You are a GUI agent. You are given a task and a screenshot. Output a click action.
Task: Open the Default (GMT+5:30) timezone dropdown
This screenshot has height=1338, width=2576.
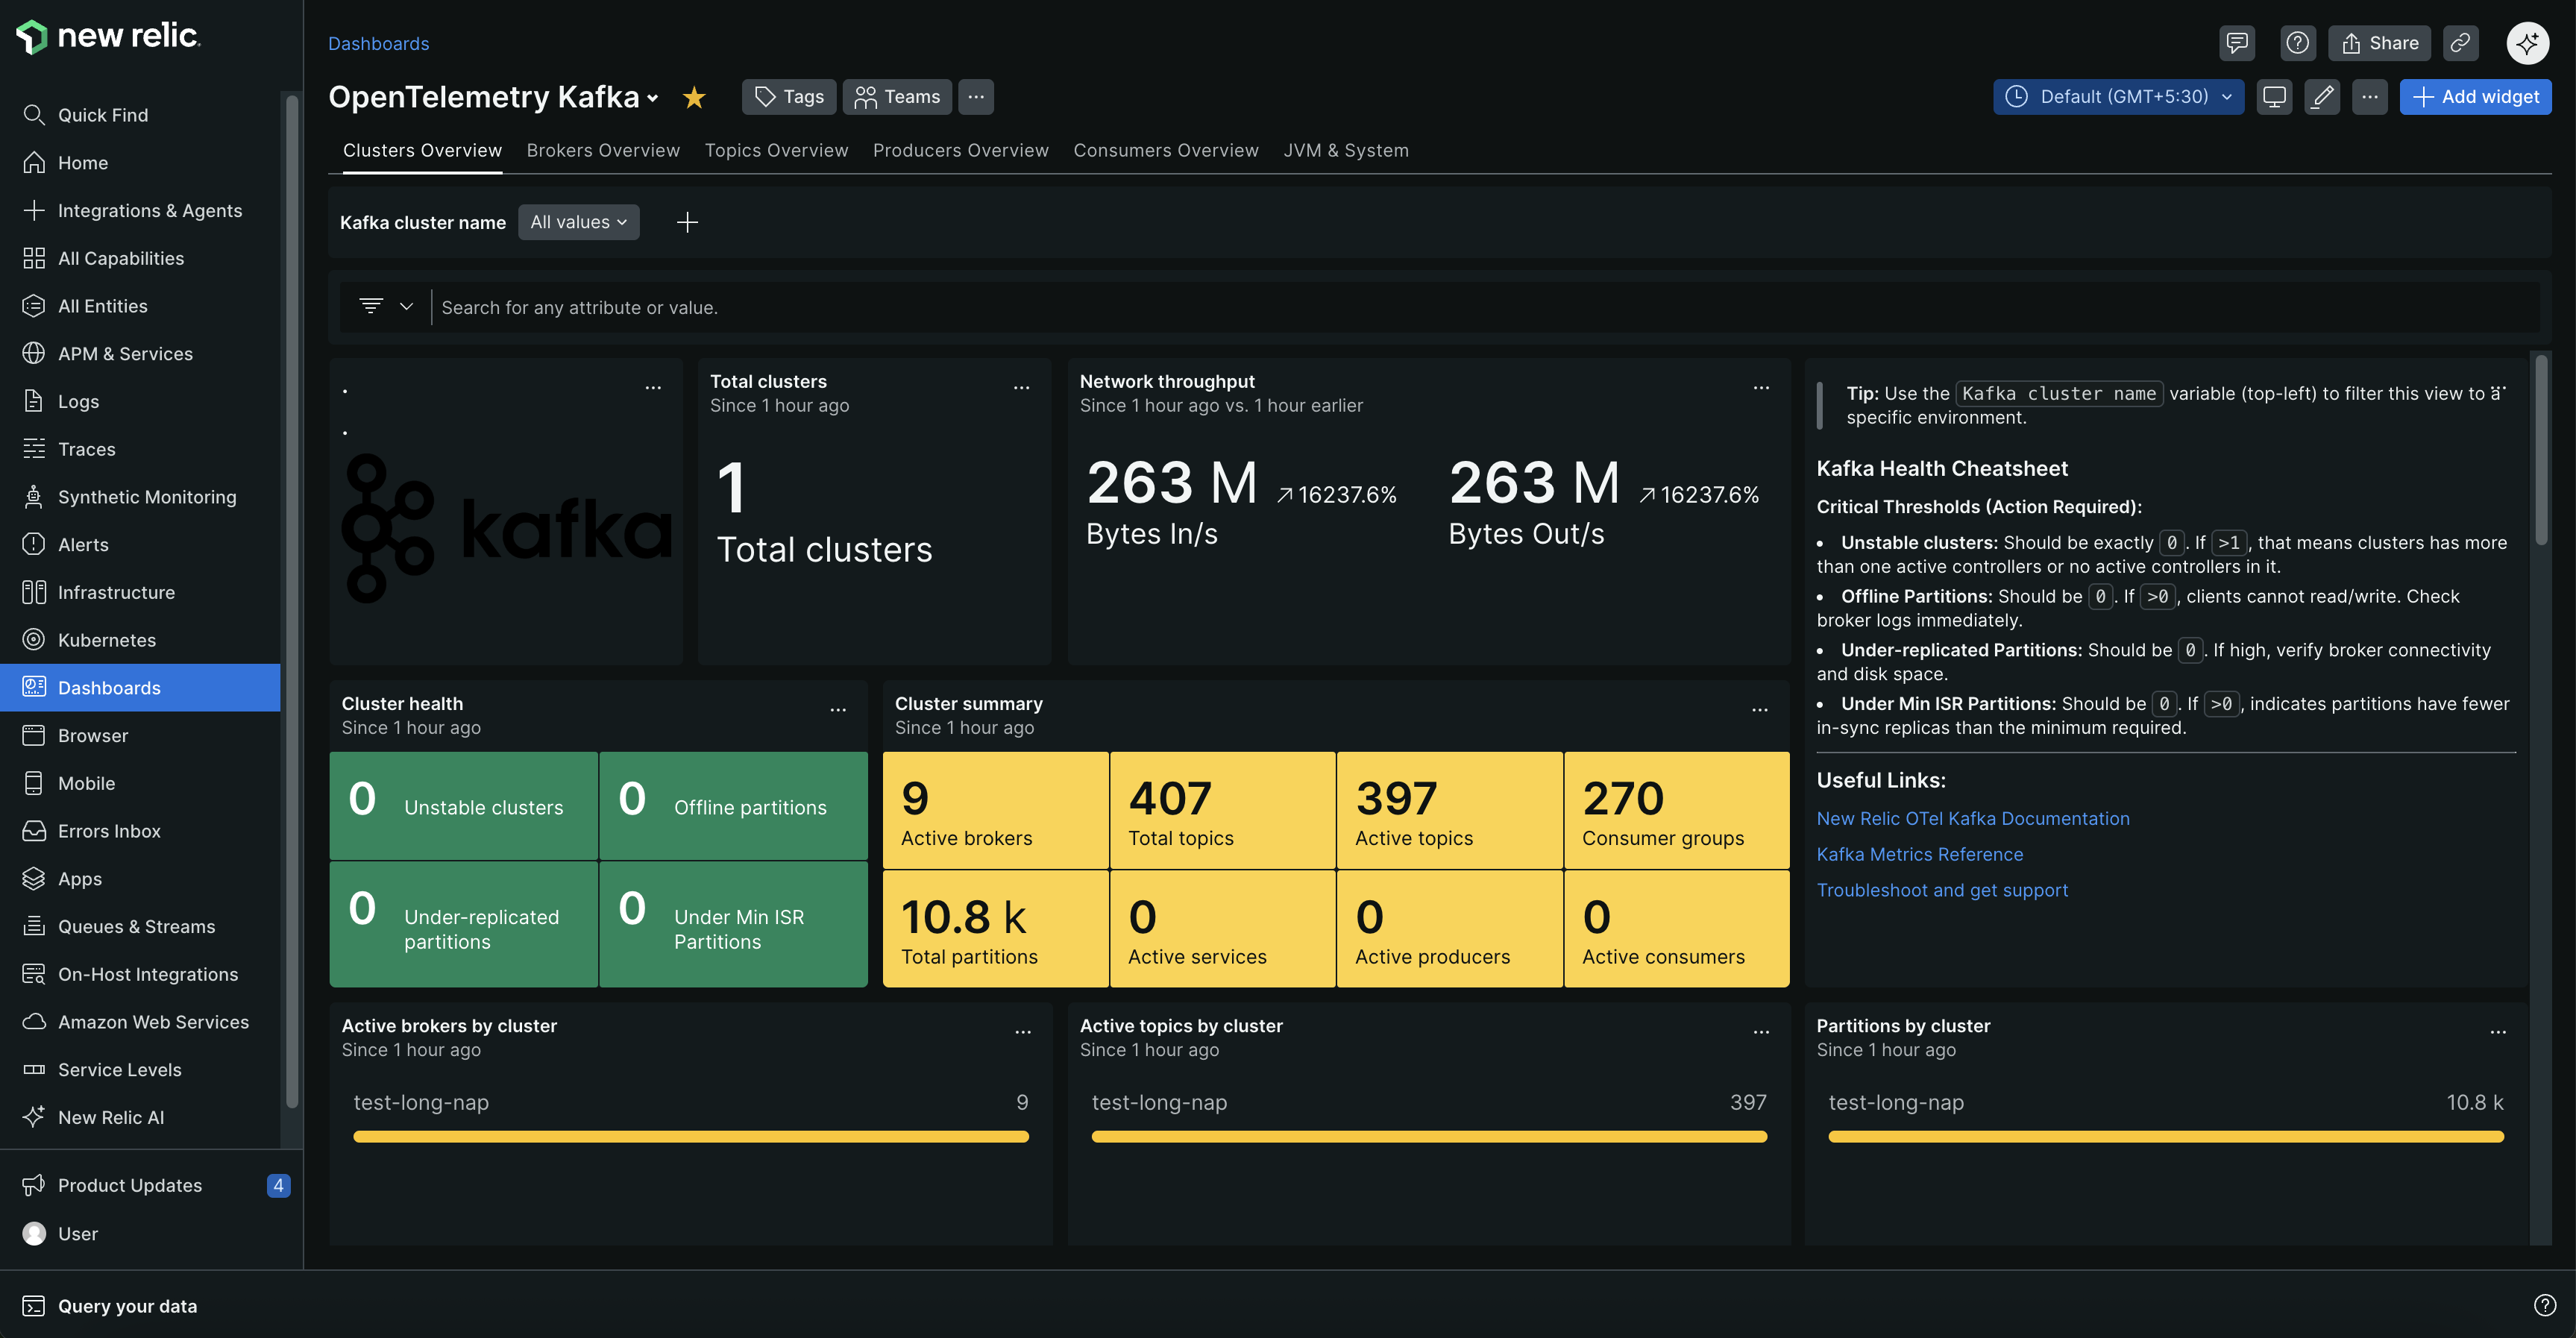2117,96
